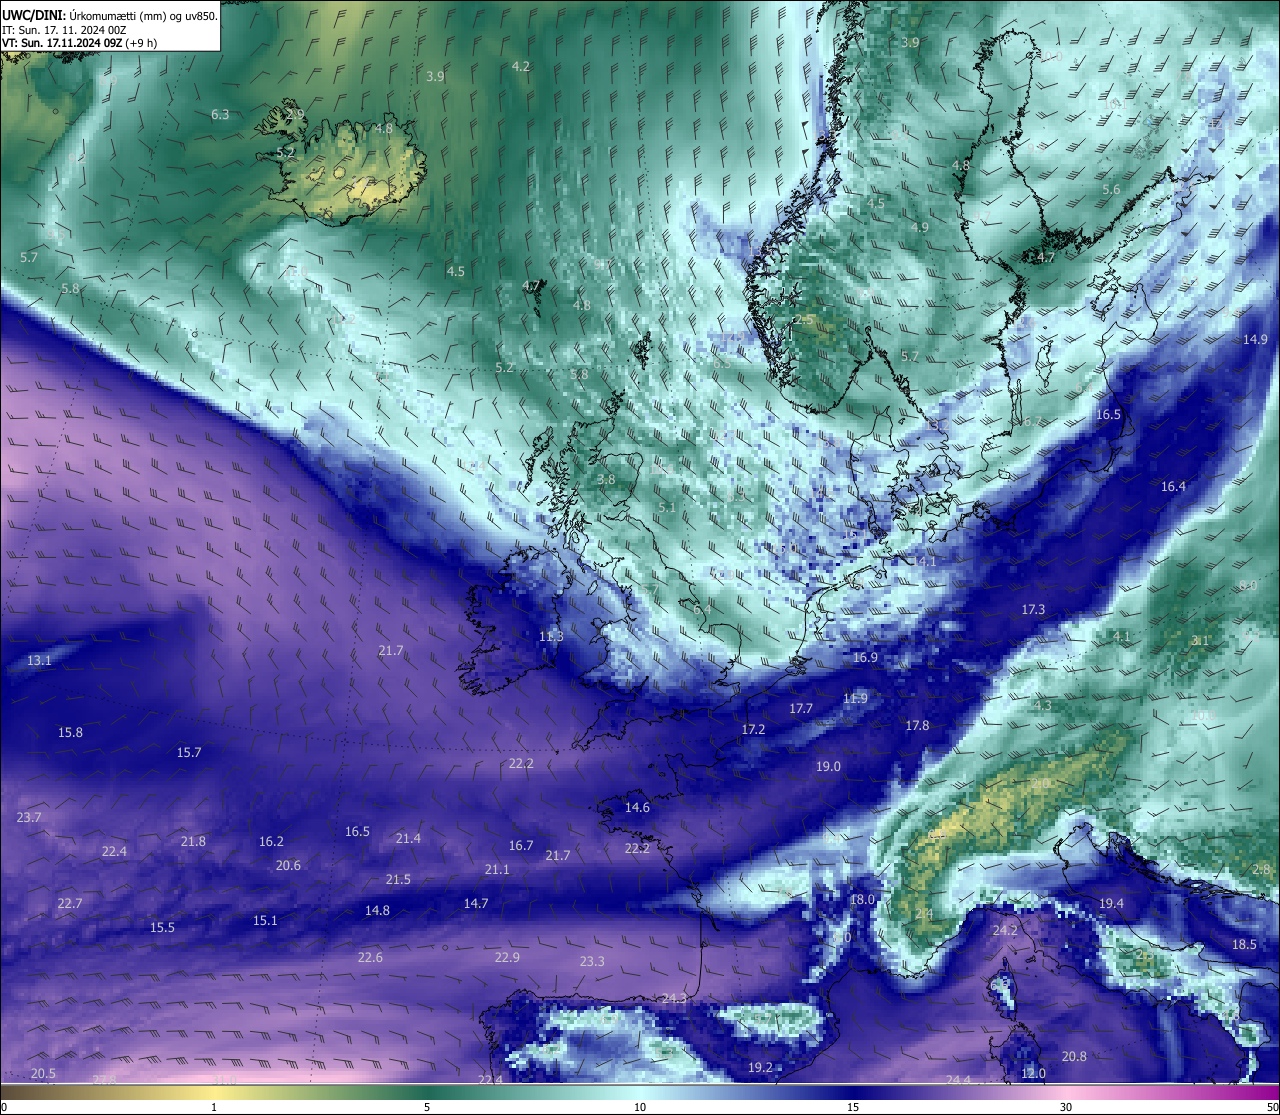This screenshot has width=1280, height=1115.
Task: Click the 10 tick on the color scale
Action: (x=640, y=1107)
